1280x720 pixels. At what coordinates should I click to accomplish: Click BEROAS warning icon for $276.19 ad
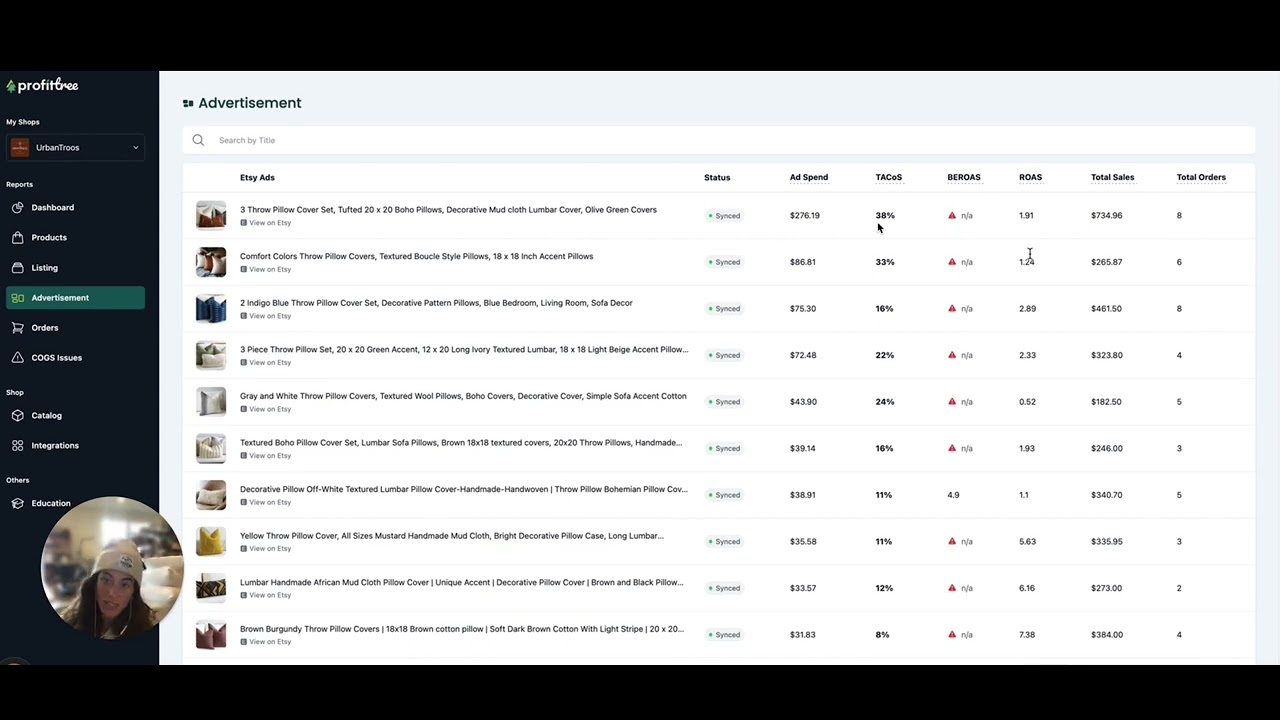tap(952, 215)
